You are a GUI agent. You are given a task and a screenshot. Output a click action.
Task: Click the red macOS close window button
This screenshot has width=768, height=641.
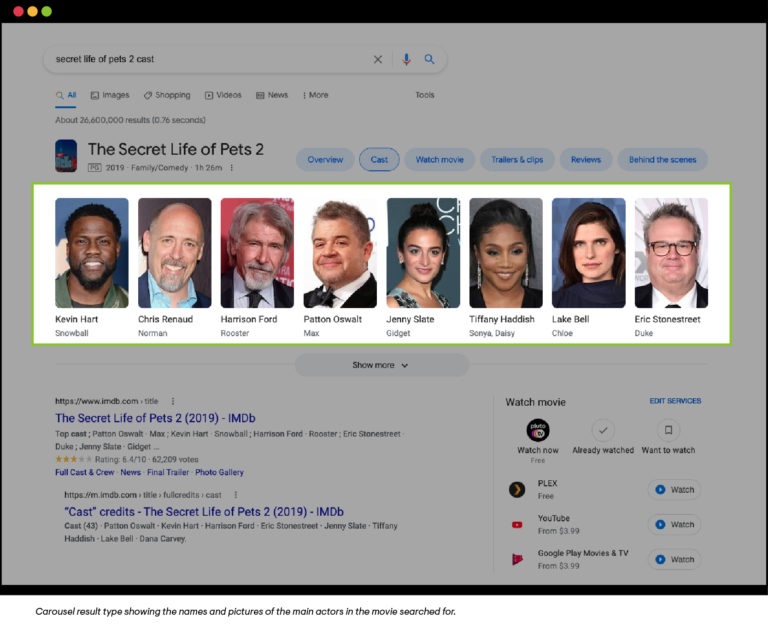coord(19,11)
